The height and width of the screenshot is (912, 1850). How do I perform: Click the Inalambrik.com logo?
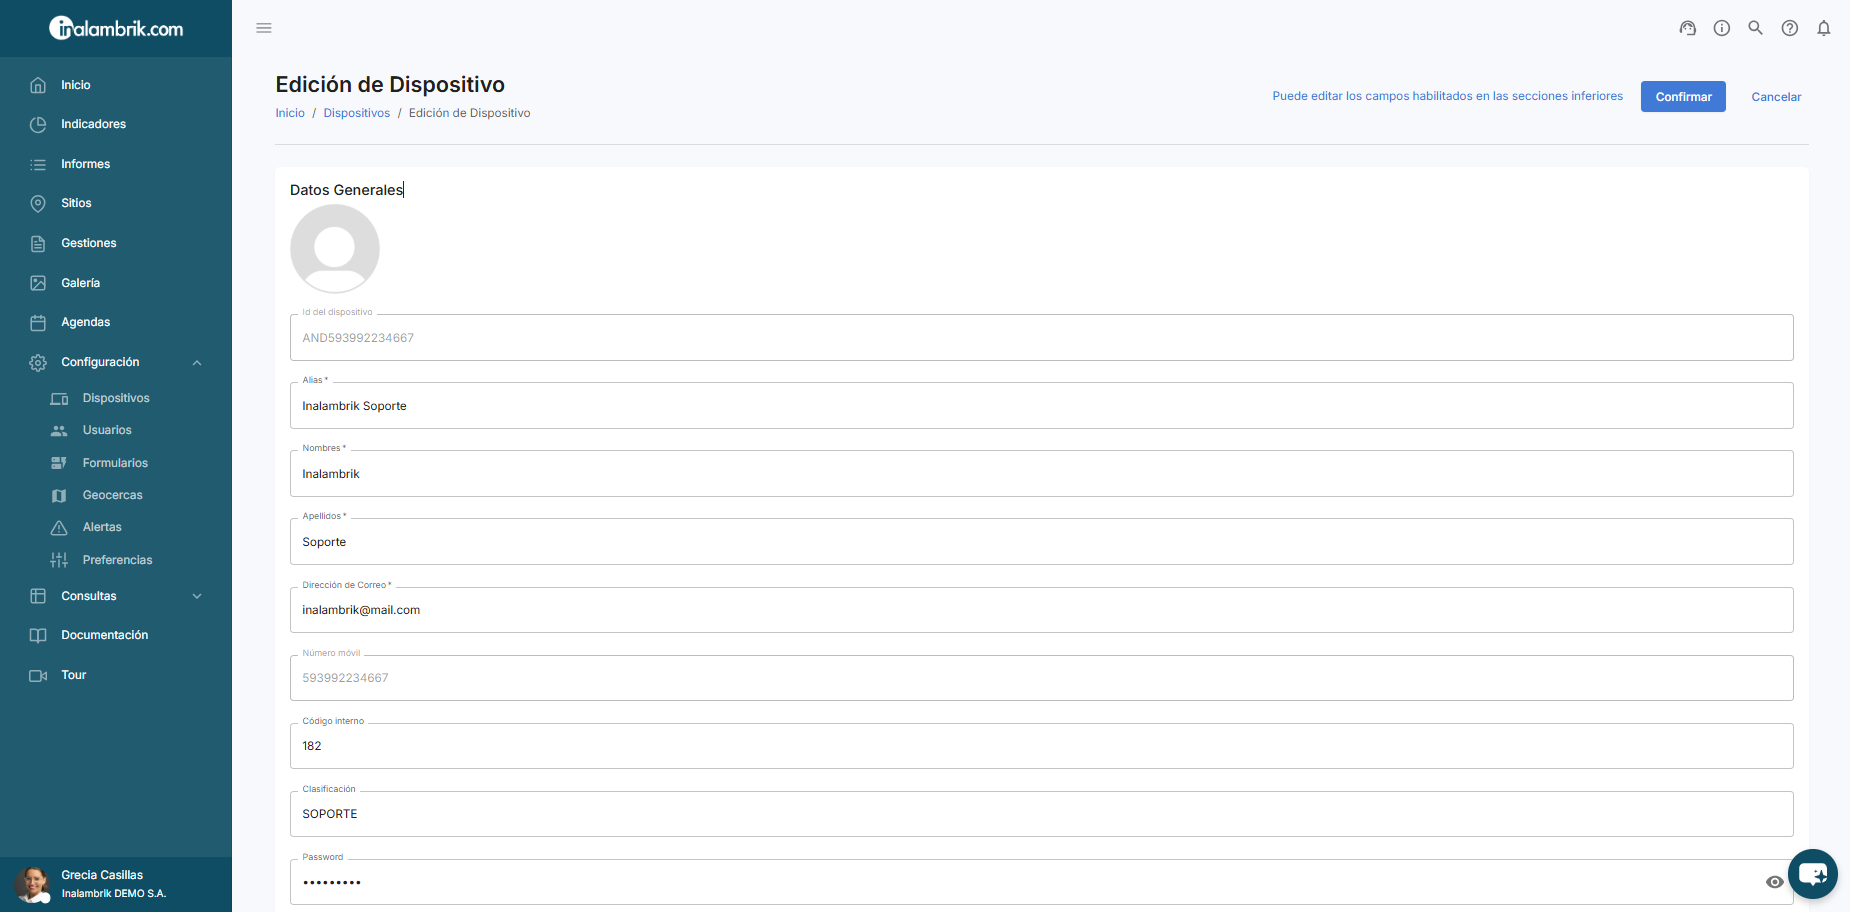[116, 28]
